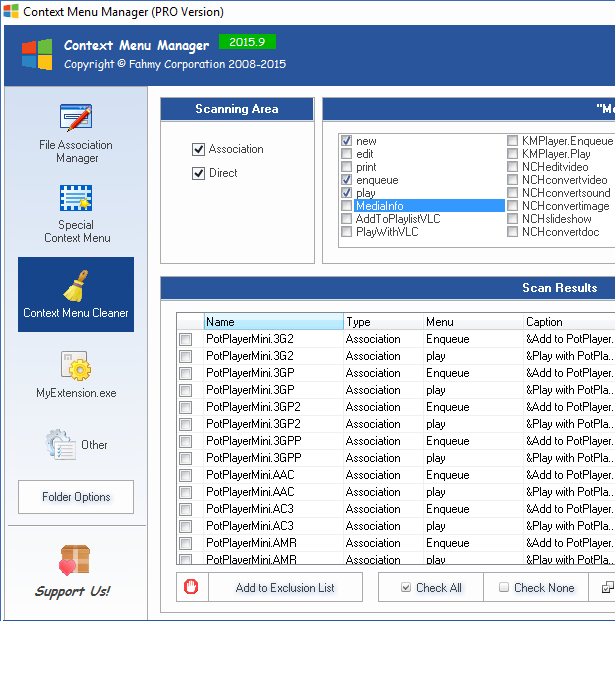The image size is (615, 675).
Task: Check the NCHeditvideo checkbox
Action: [512, 167]
